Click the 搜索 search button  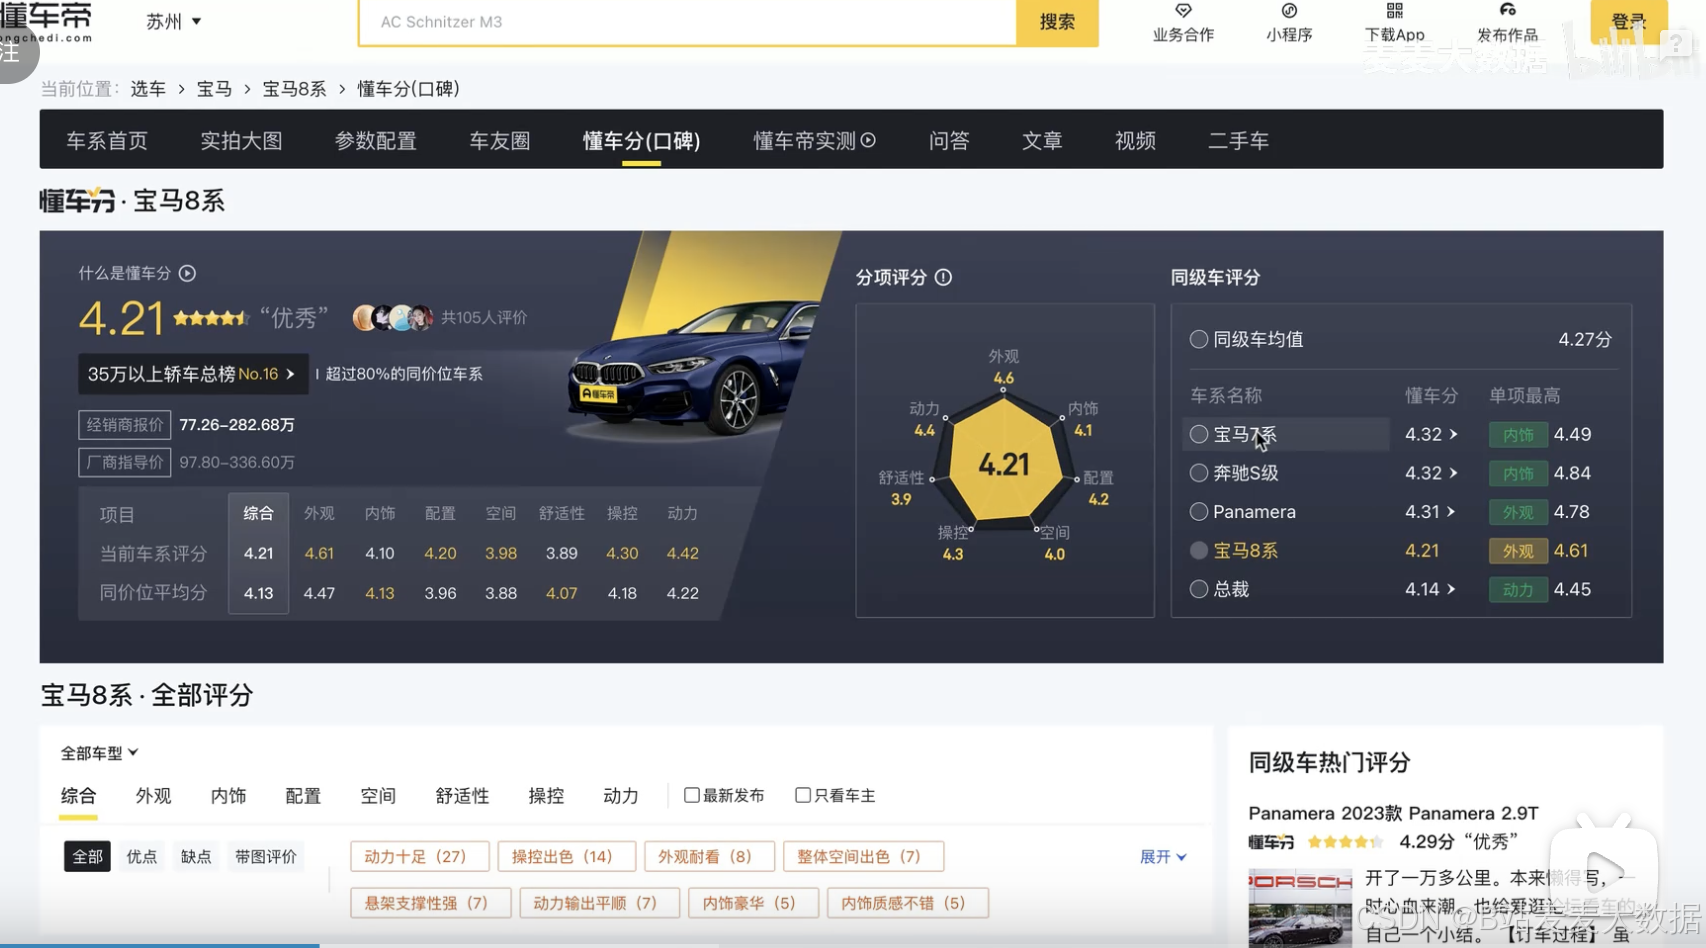(x=1057, y=22)
